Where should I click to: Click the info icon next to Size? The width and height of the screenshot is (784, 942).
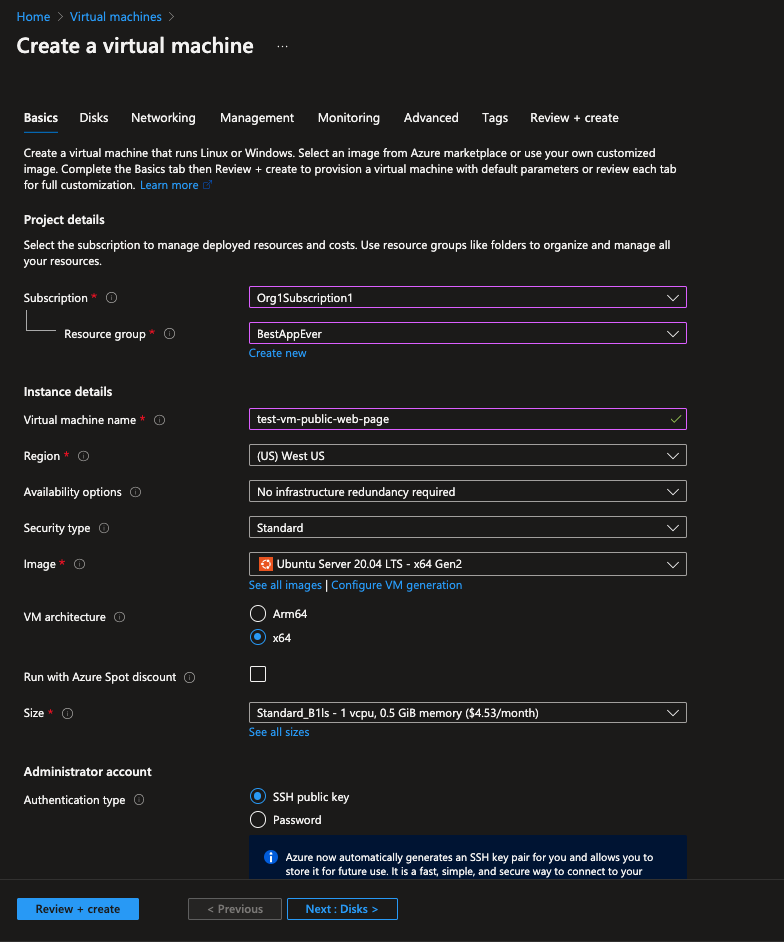coord(67,713)
